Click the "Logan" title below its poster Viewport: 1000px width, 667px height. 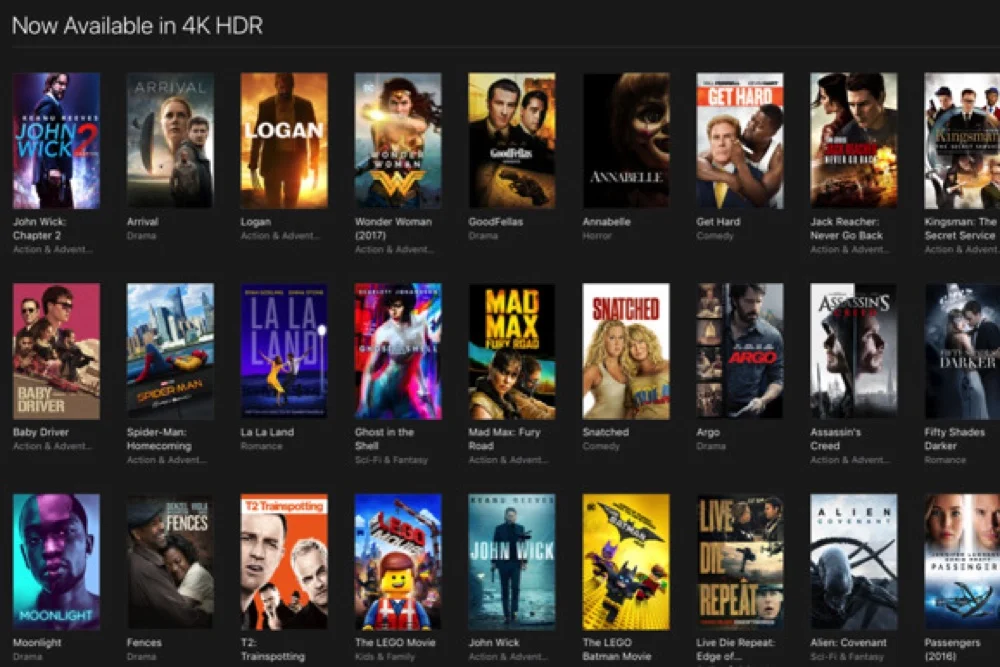[x=256, y=222]
